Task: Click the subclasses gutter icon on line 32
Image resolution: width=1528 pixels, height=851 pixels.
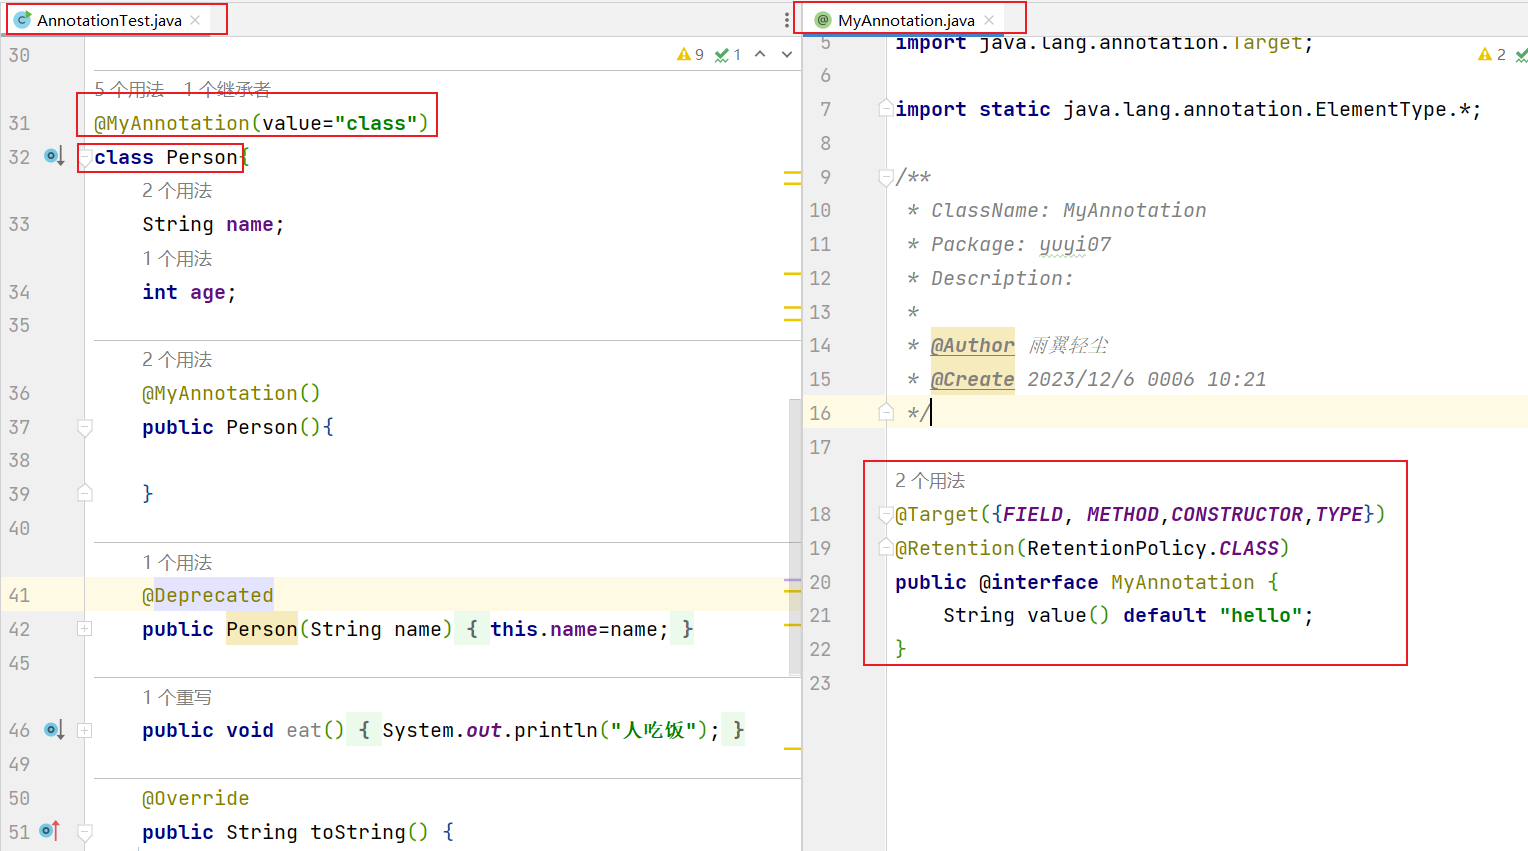Action: 54,156
